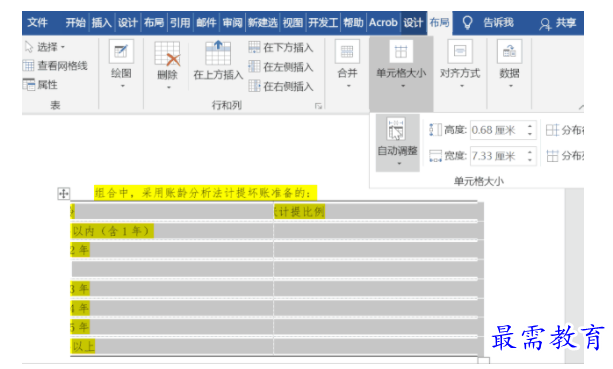Screen dimensions: 613x369
Task: Click the distribute columns icon beside 宽度
Action: (552, 156)
